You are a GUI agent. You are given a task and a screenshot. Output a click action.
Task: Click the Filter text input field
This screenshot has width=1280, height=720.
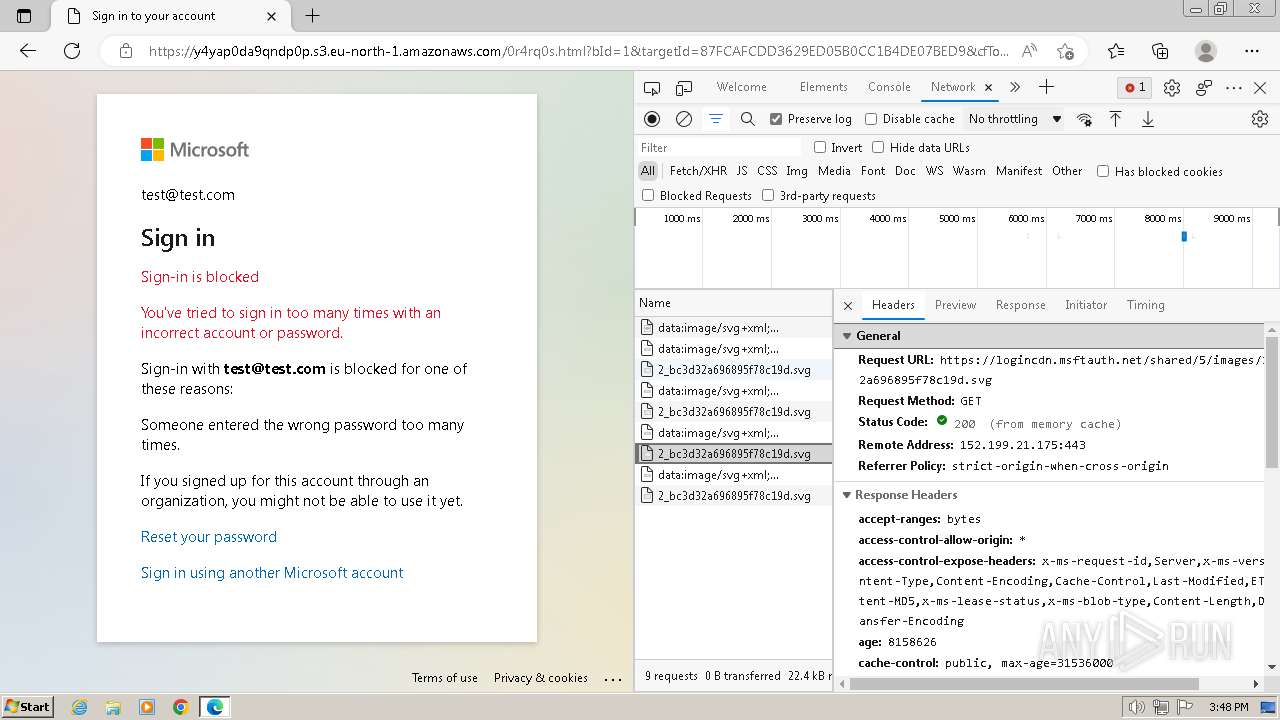coord(720,147)
